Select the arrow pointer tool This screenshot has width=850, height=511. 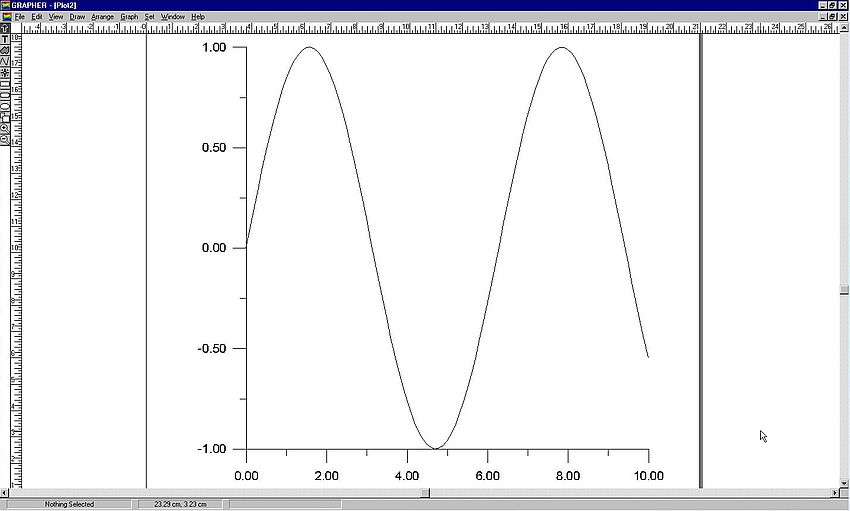tap(5, 28)
